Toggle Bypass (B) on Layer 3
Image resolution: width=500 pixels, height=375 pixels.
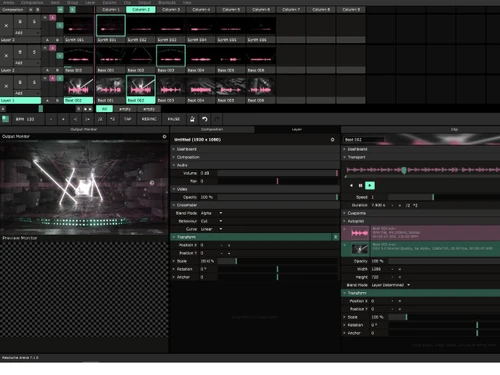pos(20,22)
